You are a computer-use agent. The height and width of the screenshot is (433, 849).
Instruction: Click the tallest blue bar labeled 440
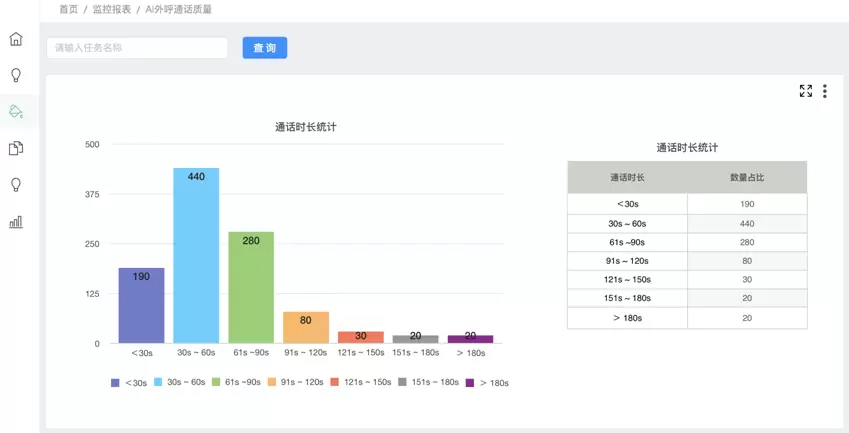[196, 256]
